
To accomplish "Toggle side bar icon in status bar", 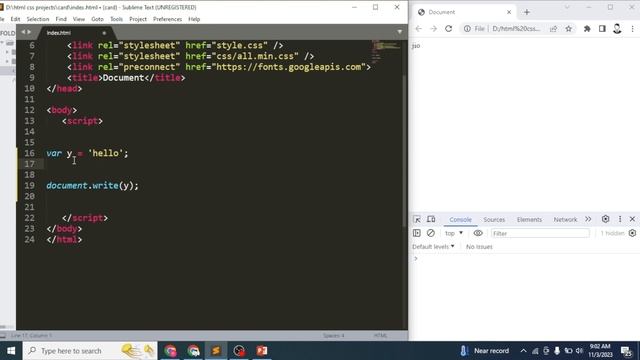I will [3, 336].
